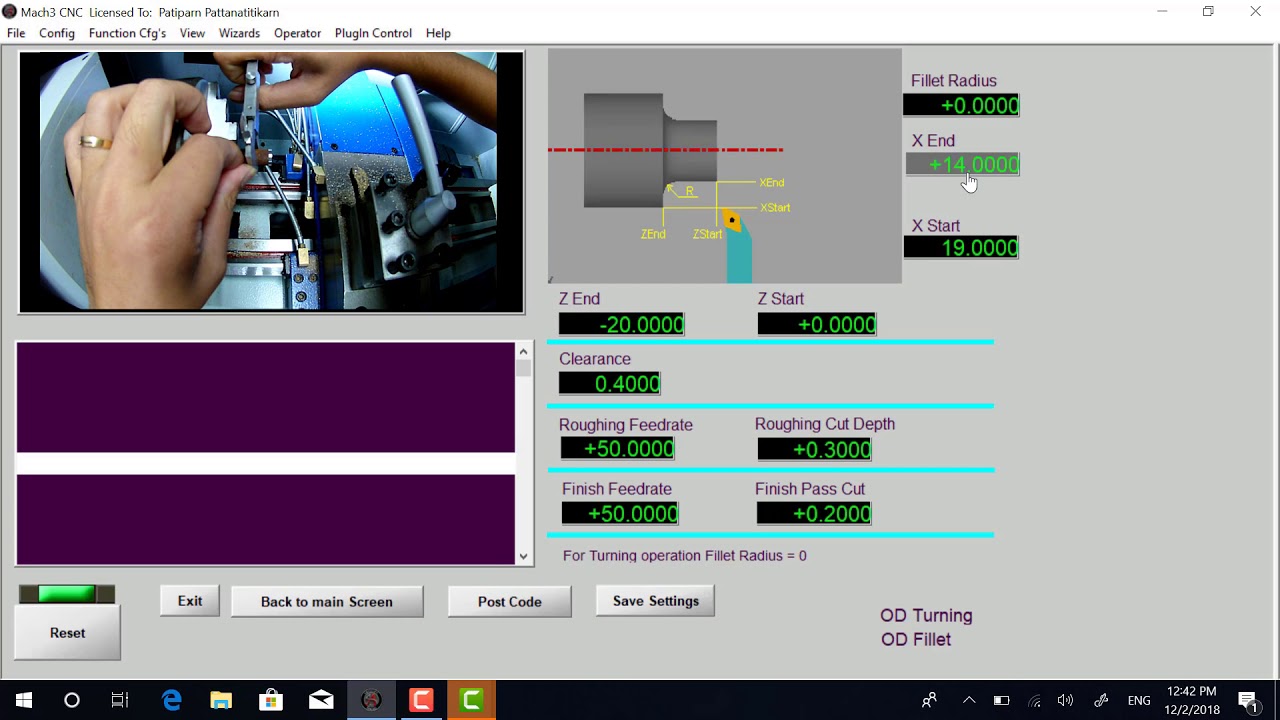1280x720 pixels.
Task: Open the volume speaker tray icon
Action: [1066, 700]
